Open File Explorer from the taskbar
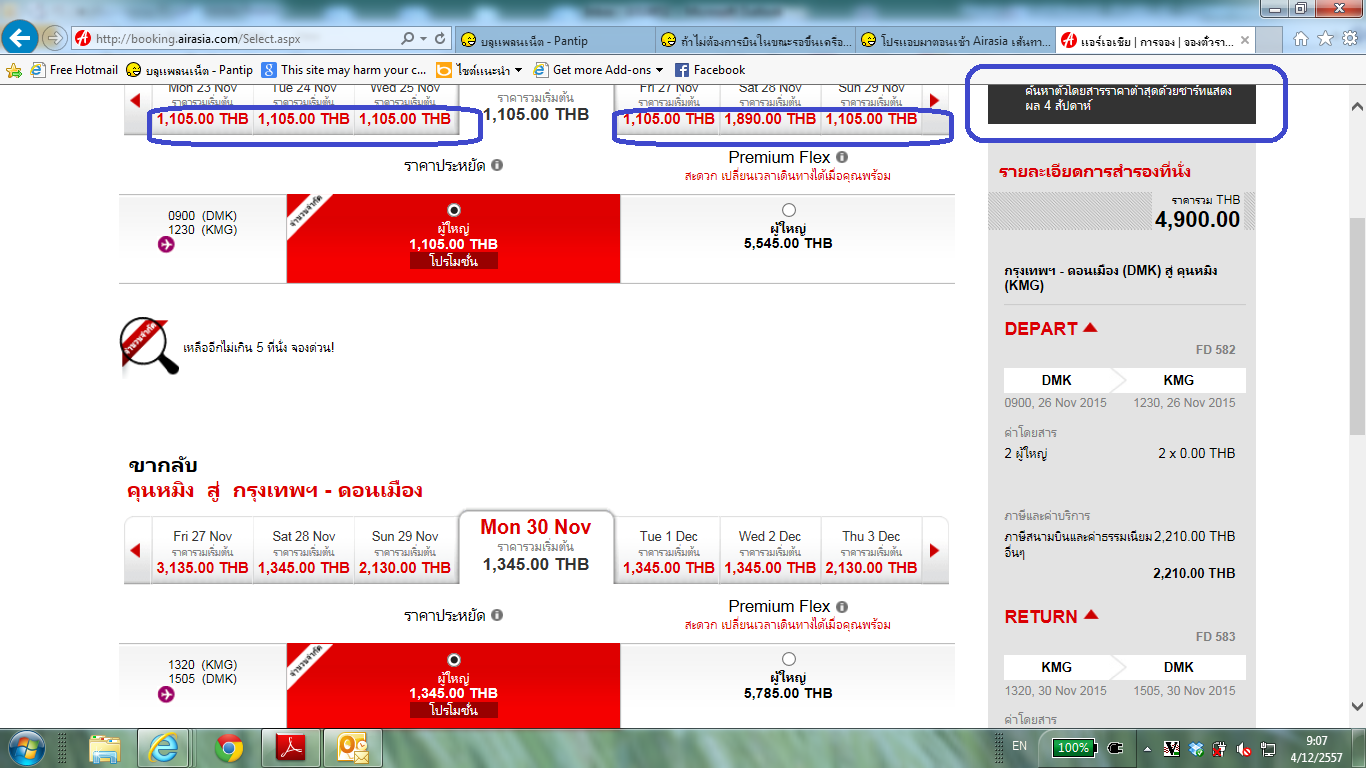1366x768 pixels. (x=105, y=748)
